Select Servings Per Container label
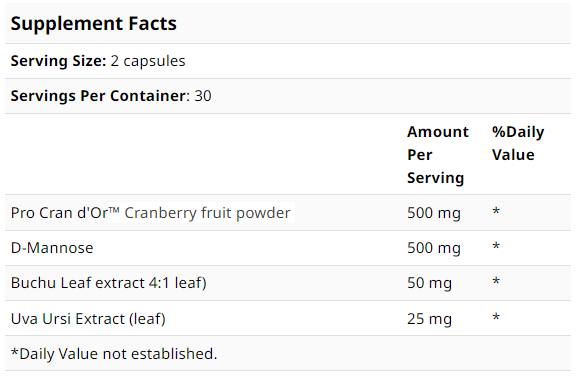585x384 pixels. (100, 96)
